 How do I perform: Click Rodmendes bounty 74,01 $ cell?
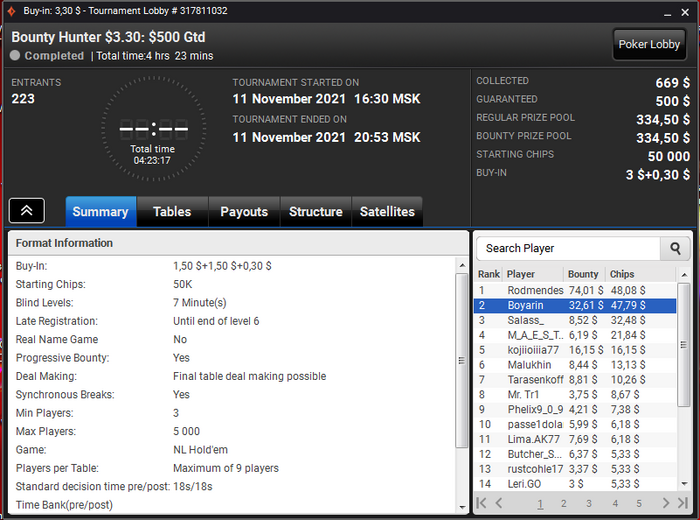(586, 291)
